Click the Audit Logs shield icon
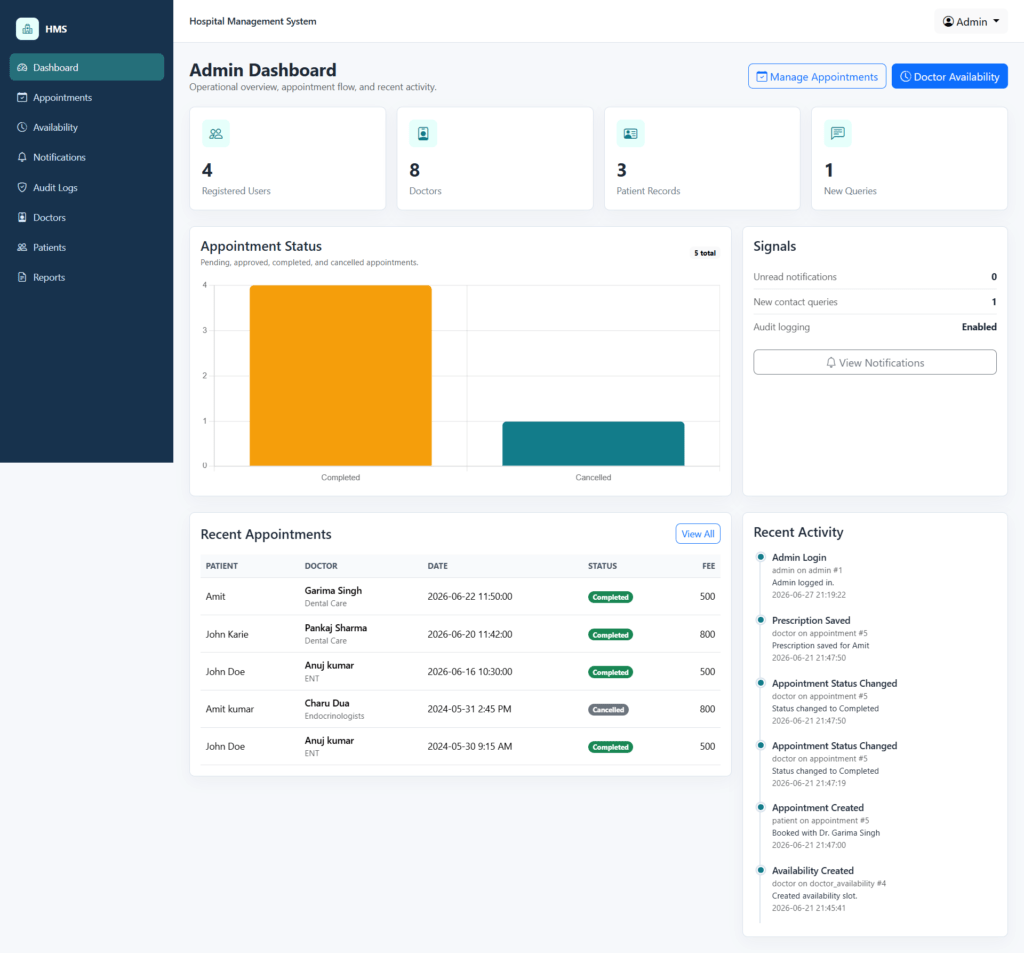The height and width of the screenshot is (953, 1024). 22,187
